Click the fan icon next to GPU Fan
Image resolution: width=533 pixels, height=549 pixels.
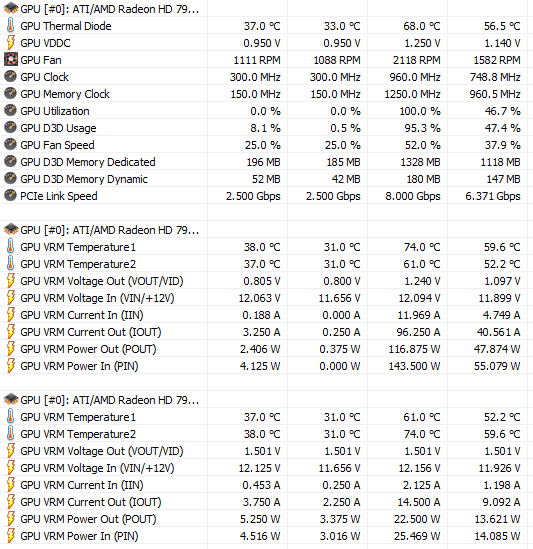(x=11, y=60)
